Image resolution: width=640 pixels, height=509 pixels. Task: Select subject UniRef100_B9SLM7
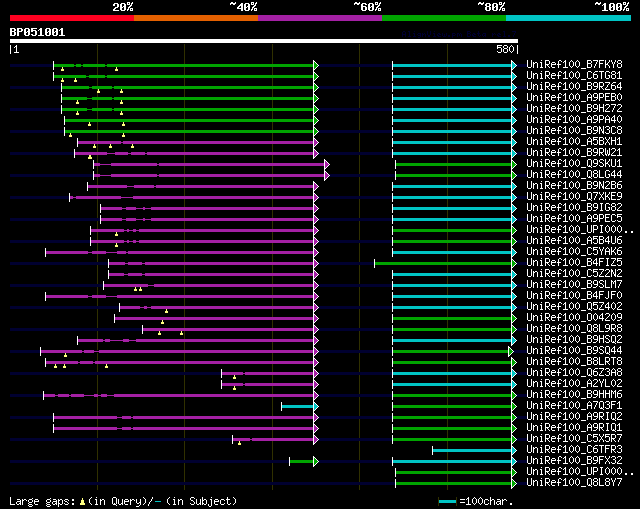click(x=574, y=285)
